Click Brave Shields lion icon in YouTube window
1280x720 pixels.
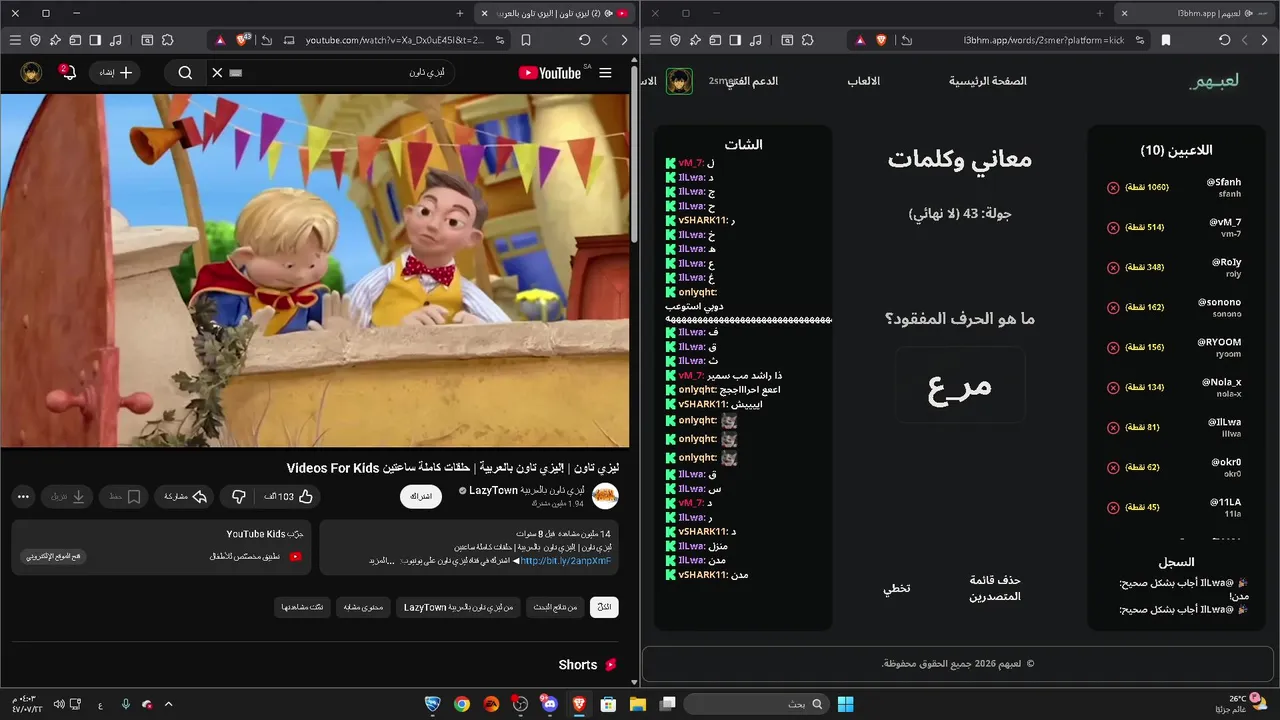pos(242,40)
